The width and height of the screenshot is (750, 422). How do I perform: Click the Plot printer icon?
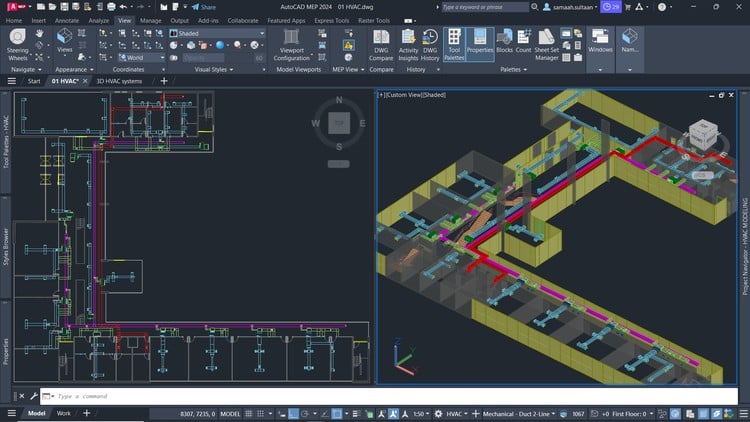pos(111,7)
